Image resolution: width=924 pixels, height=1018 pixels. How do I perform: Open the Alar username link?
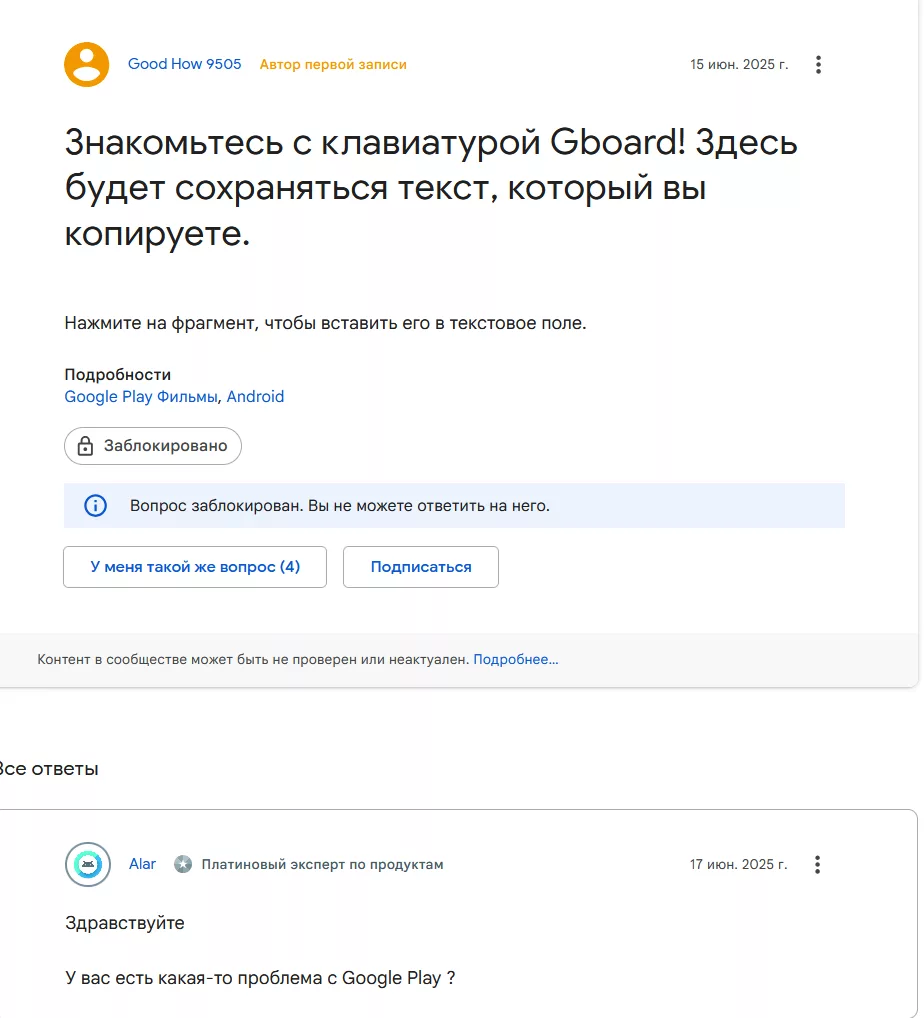click(x=142, y=864)
